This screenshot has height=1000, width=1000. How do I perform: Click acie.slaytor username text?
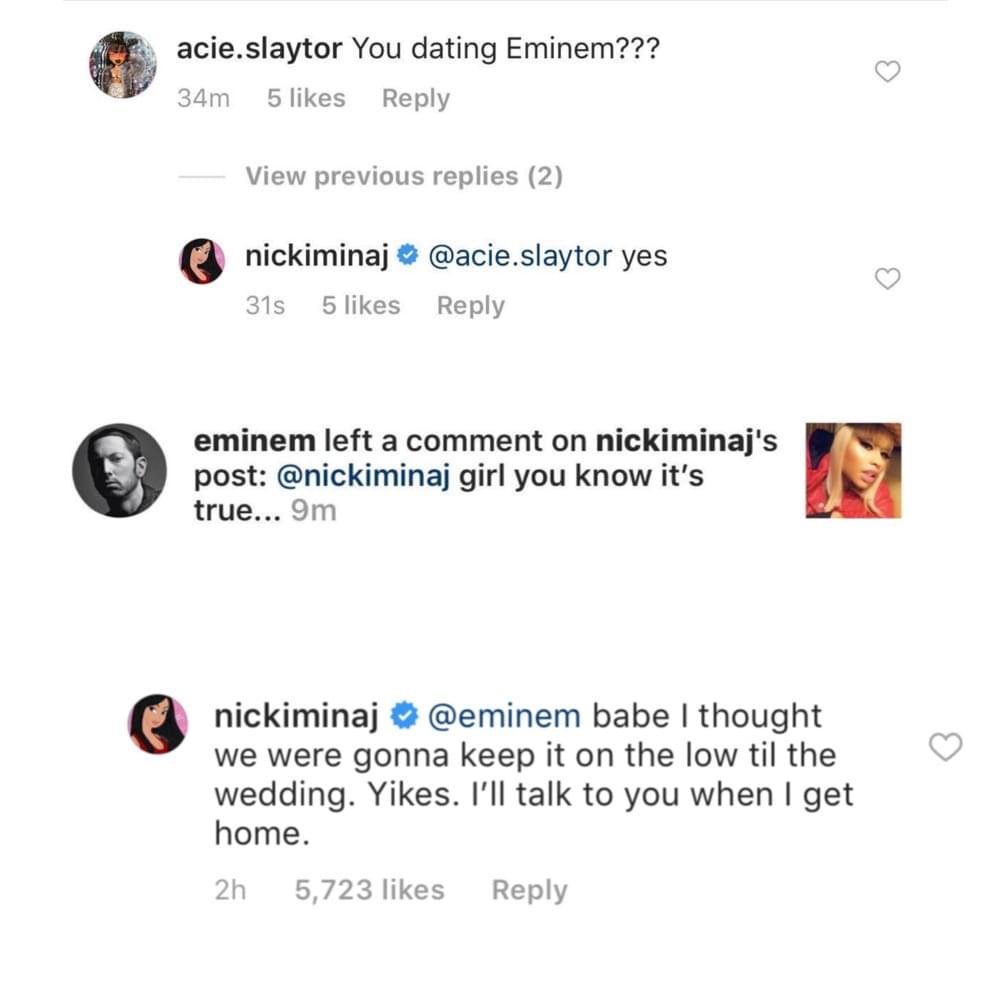point(260,49)
